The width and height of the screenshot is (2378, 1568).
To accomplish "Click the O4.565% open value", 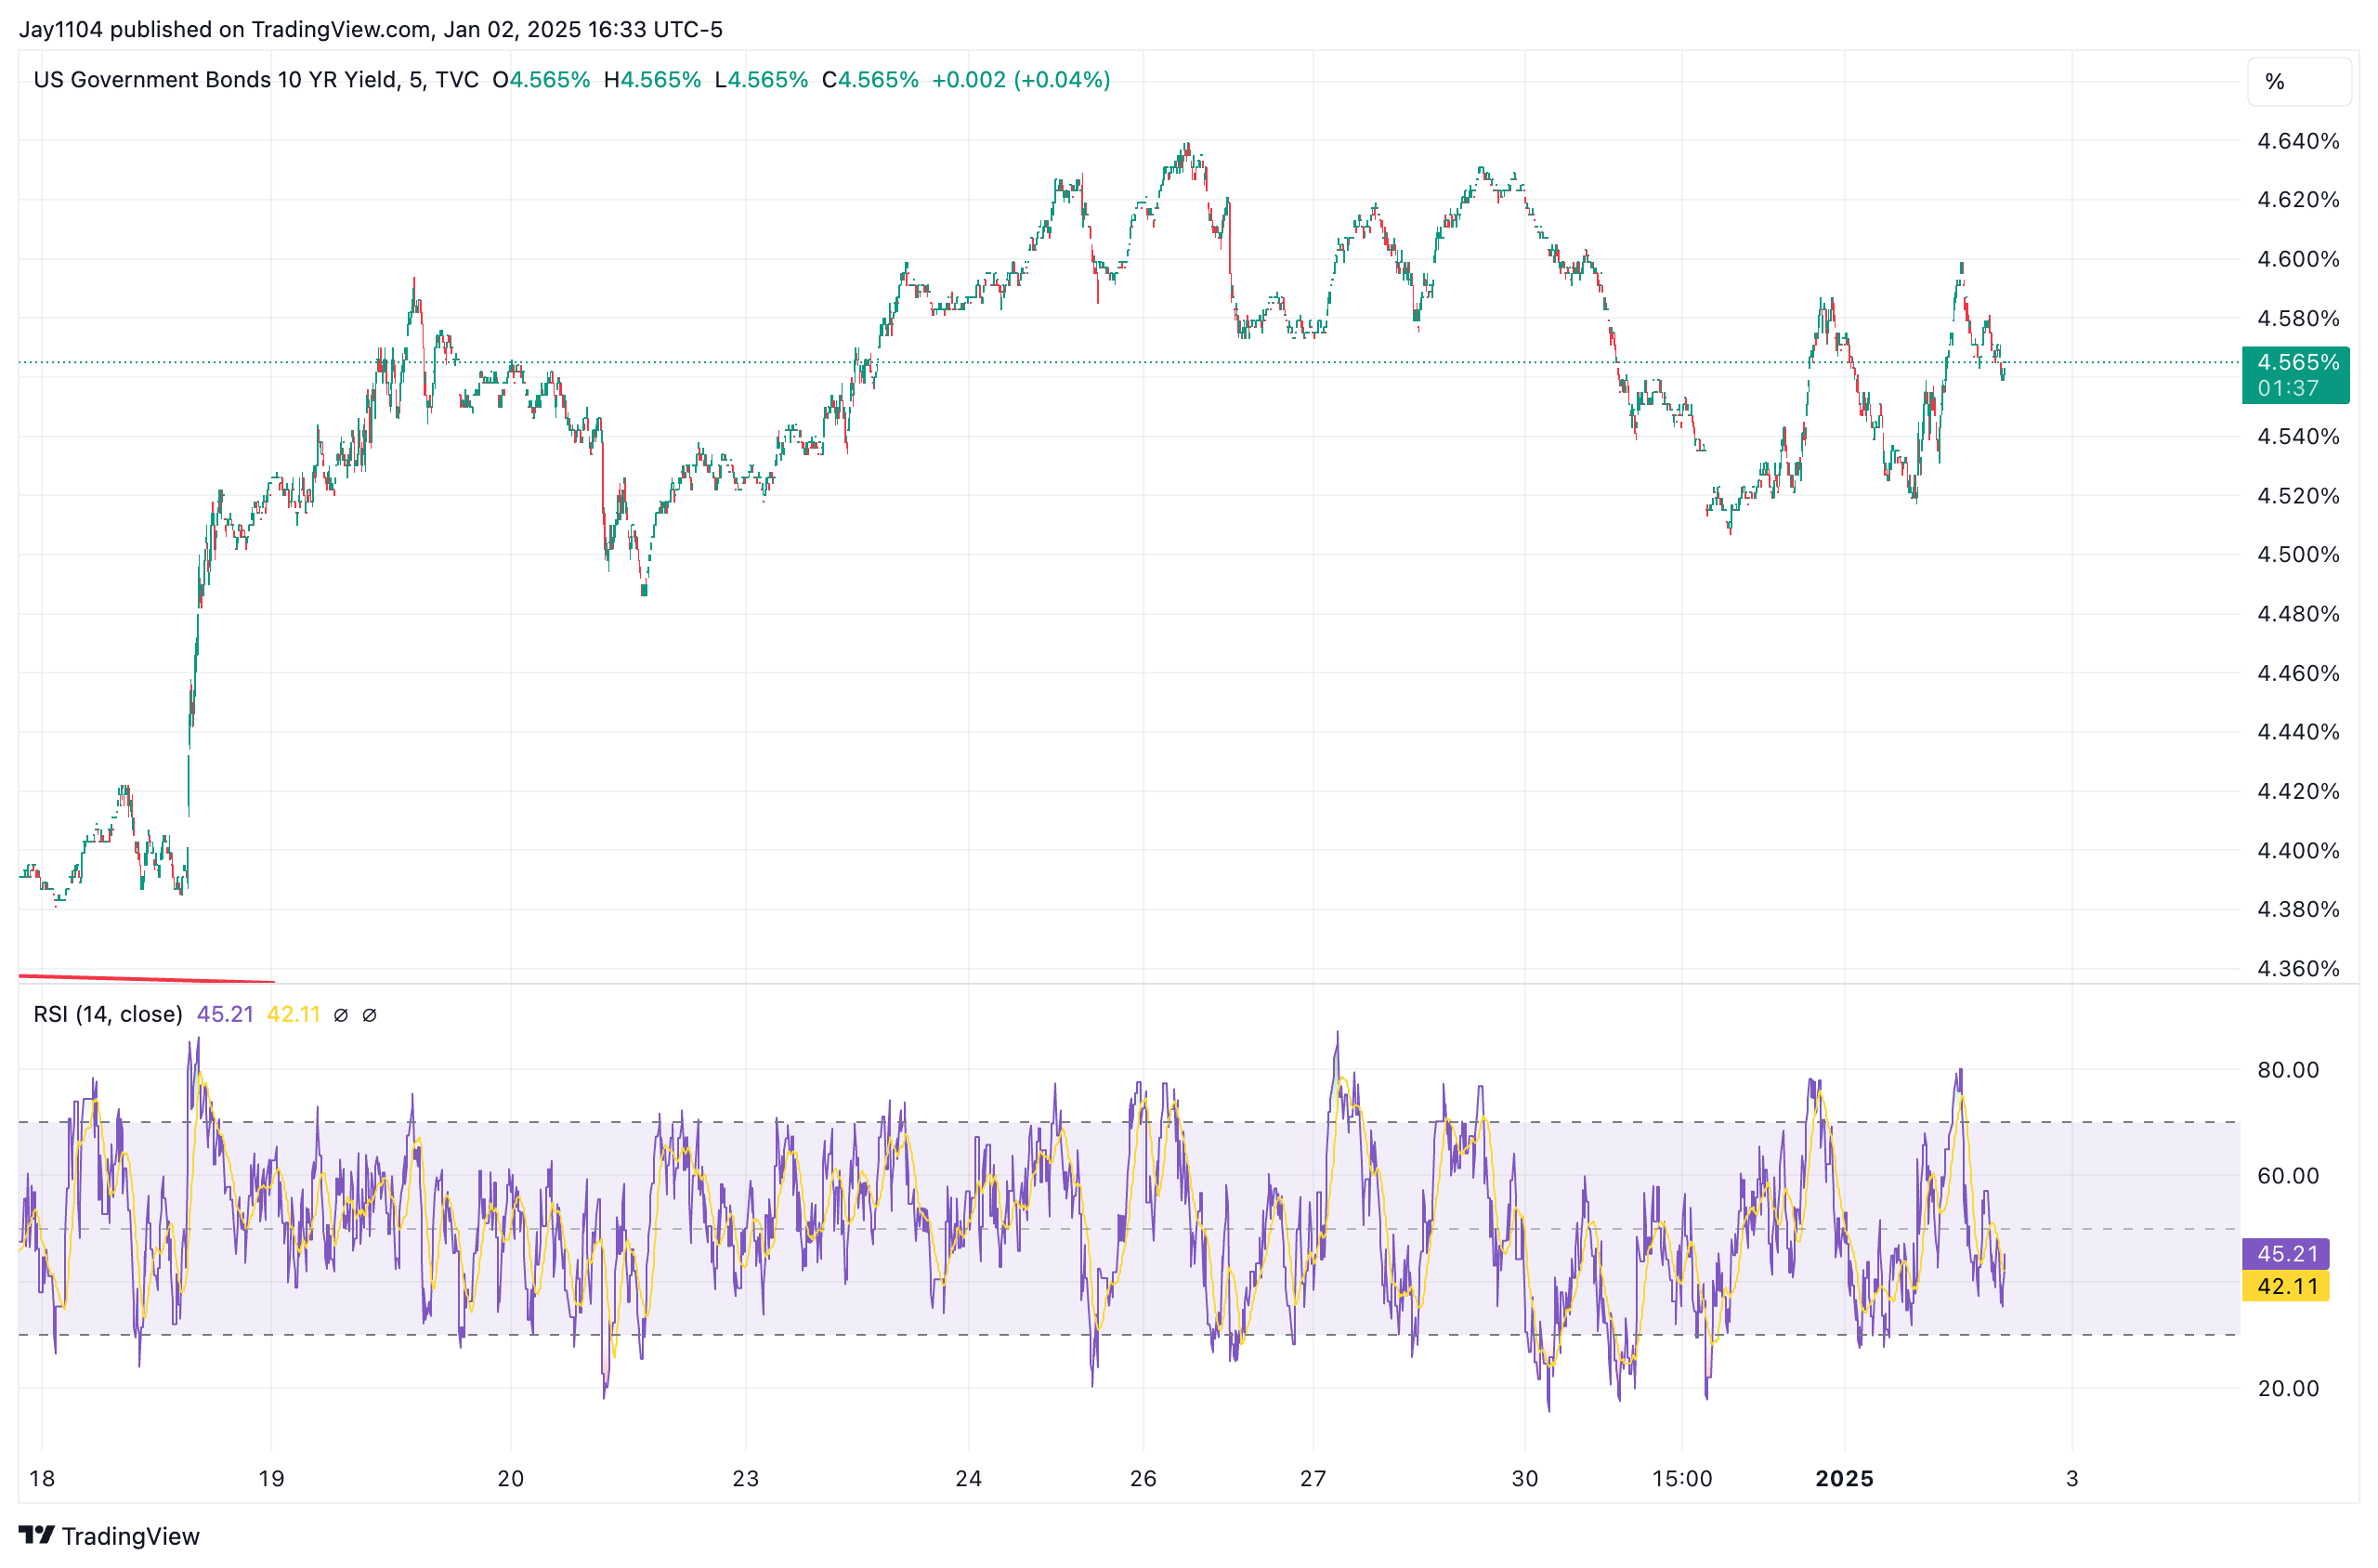I will point(541,80).
